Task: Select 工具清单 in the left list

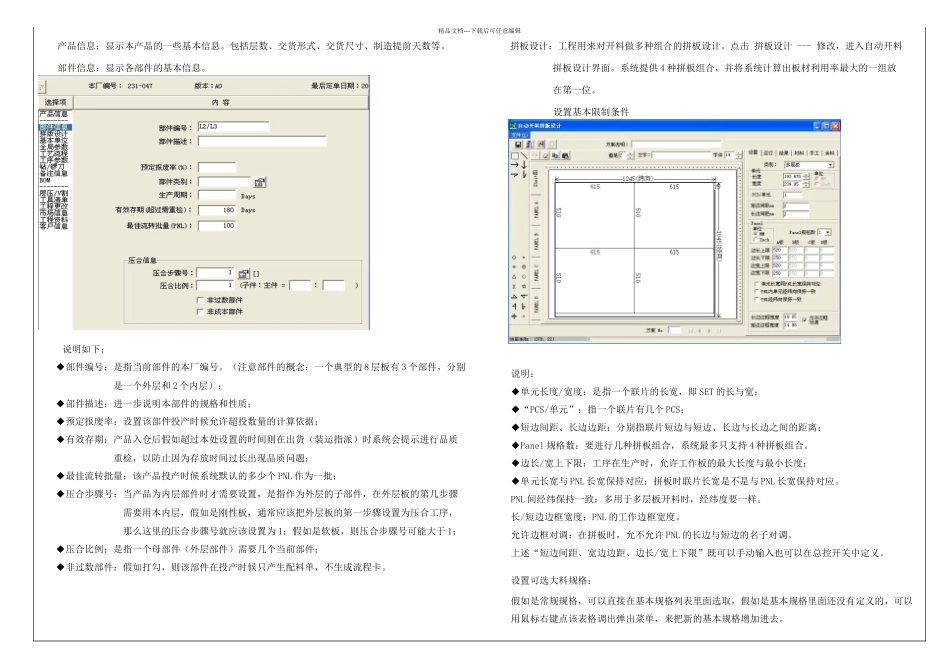Action: pyautogui.click(x=53, y=200)
